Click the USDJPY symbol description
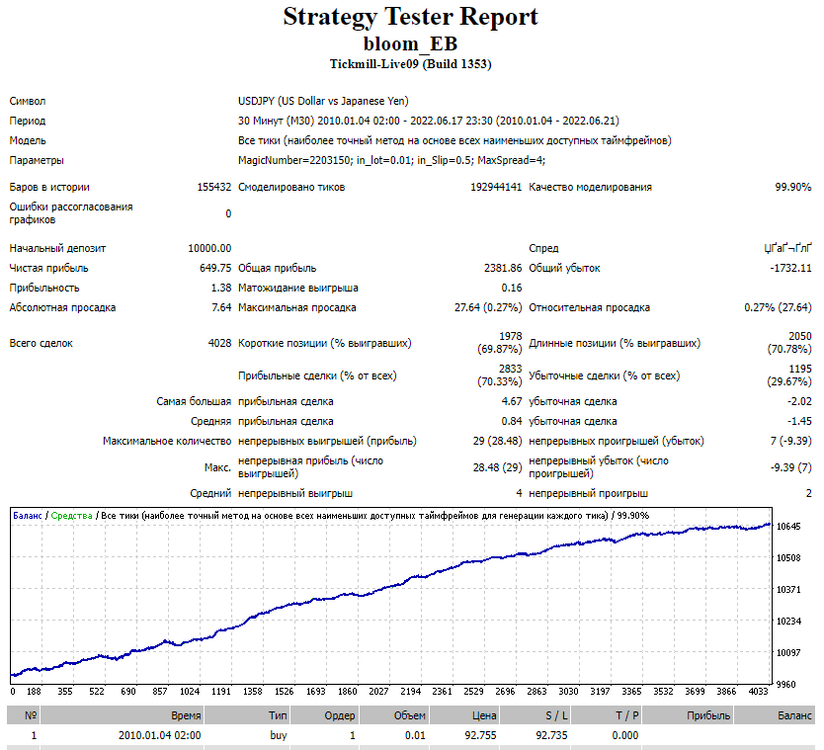Screen dimensions: 824x750 [x=323, y=101]
